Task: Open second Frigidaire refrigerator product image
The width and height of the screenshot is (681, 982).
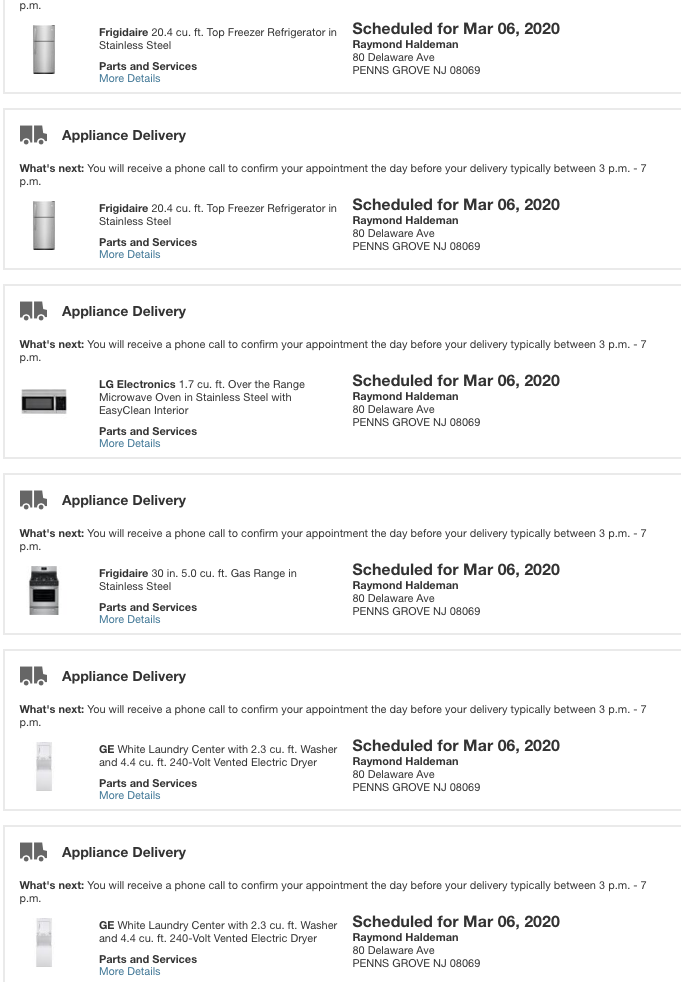Action: point(44,225)
